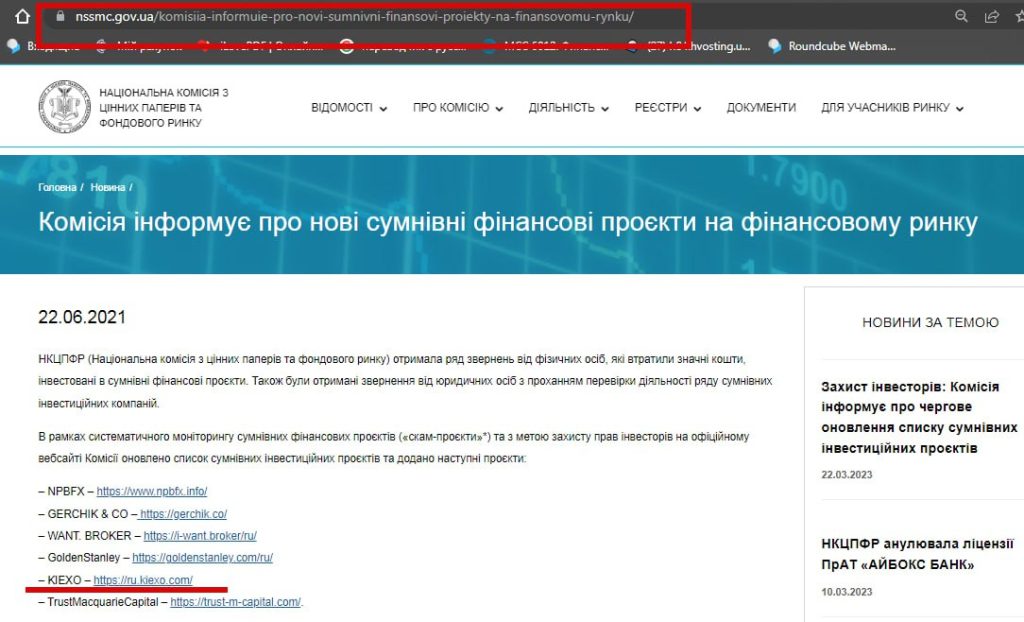Open news article about АЙБОКС БАНК licenses

pyautogui.click(x=917, y=554)
